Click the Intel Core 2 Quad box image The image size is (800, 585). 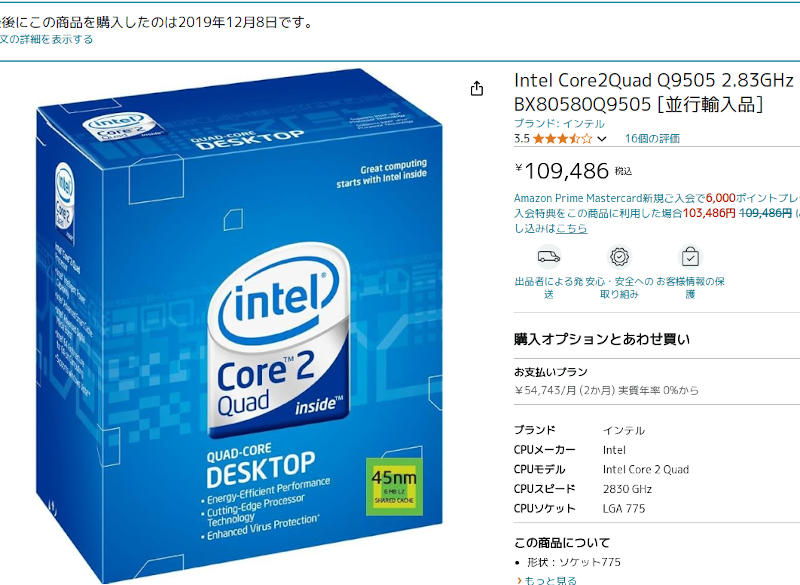239,326
